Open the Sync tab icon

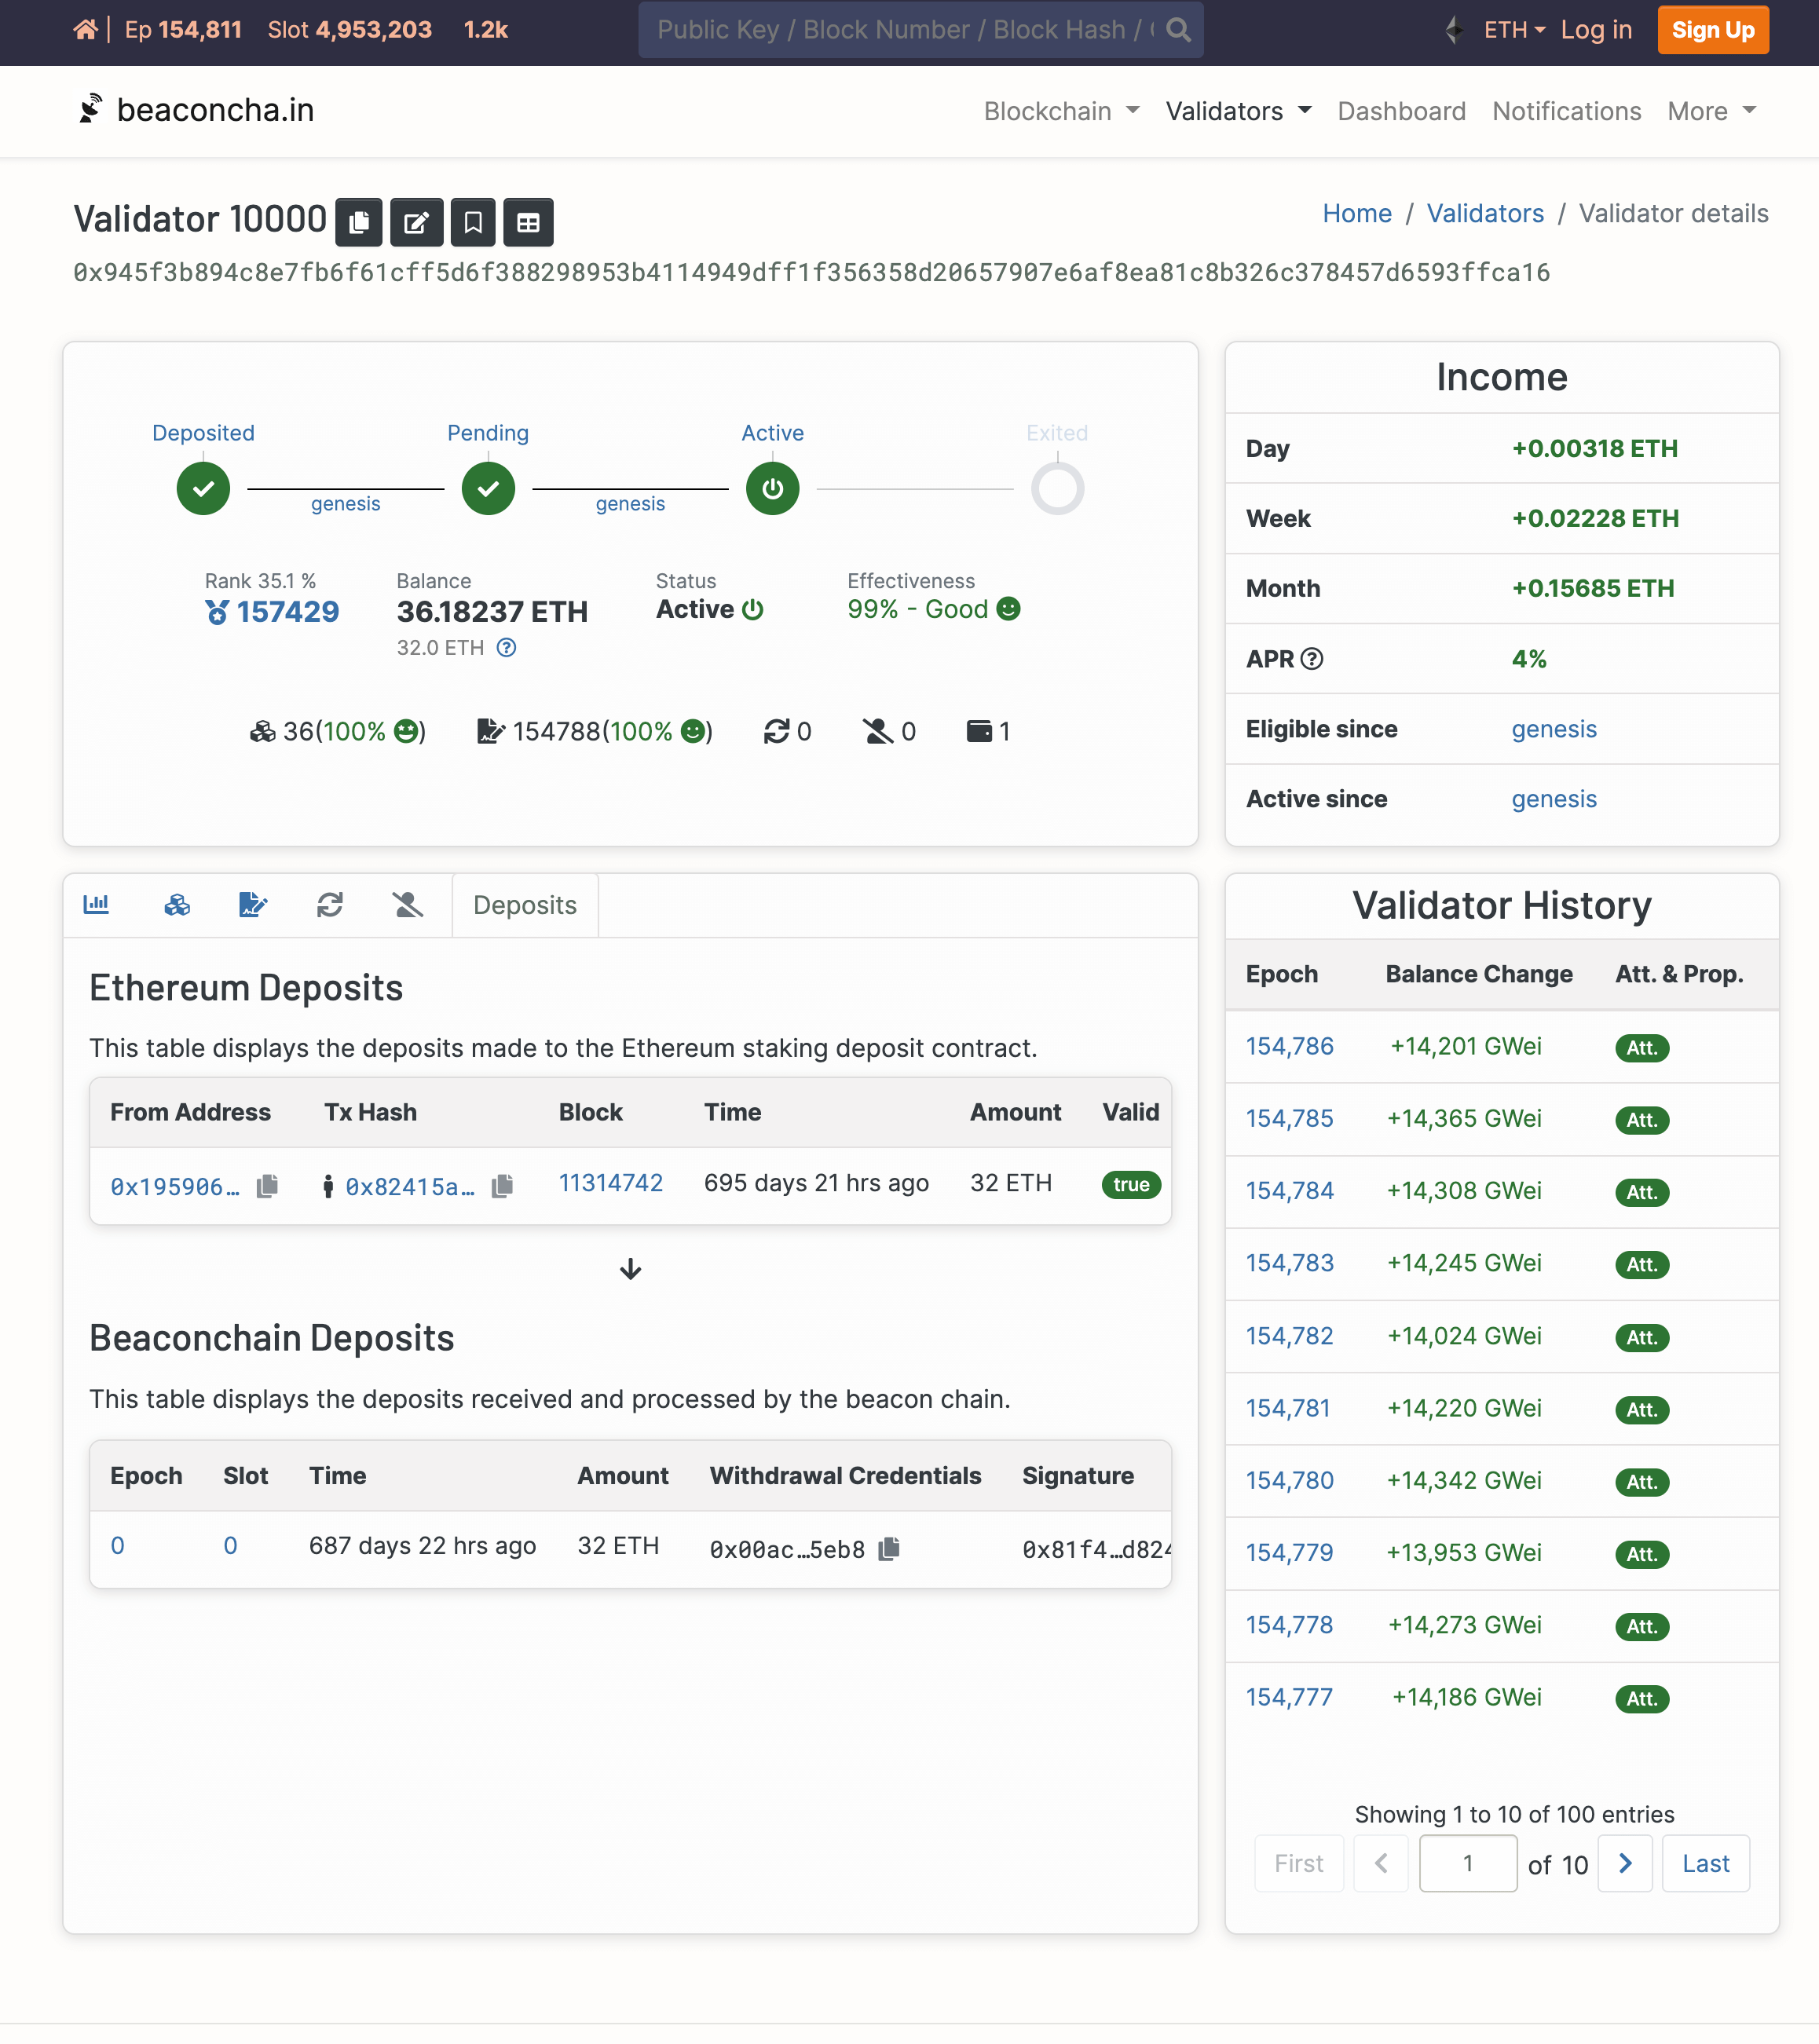(x=330, y=905)
